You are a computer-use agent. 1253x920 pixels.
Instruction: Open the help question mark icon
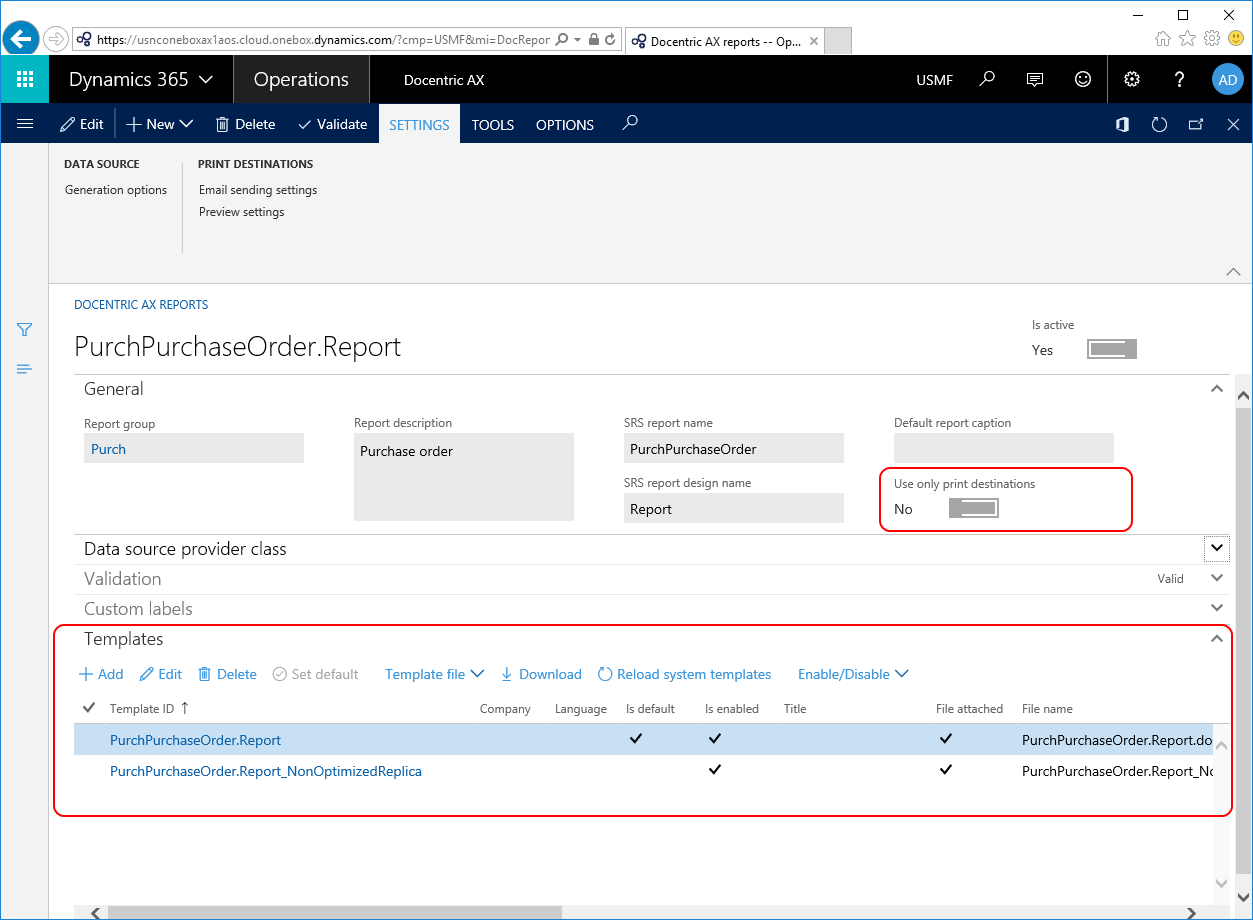pos(1180,79)
